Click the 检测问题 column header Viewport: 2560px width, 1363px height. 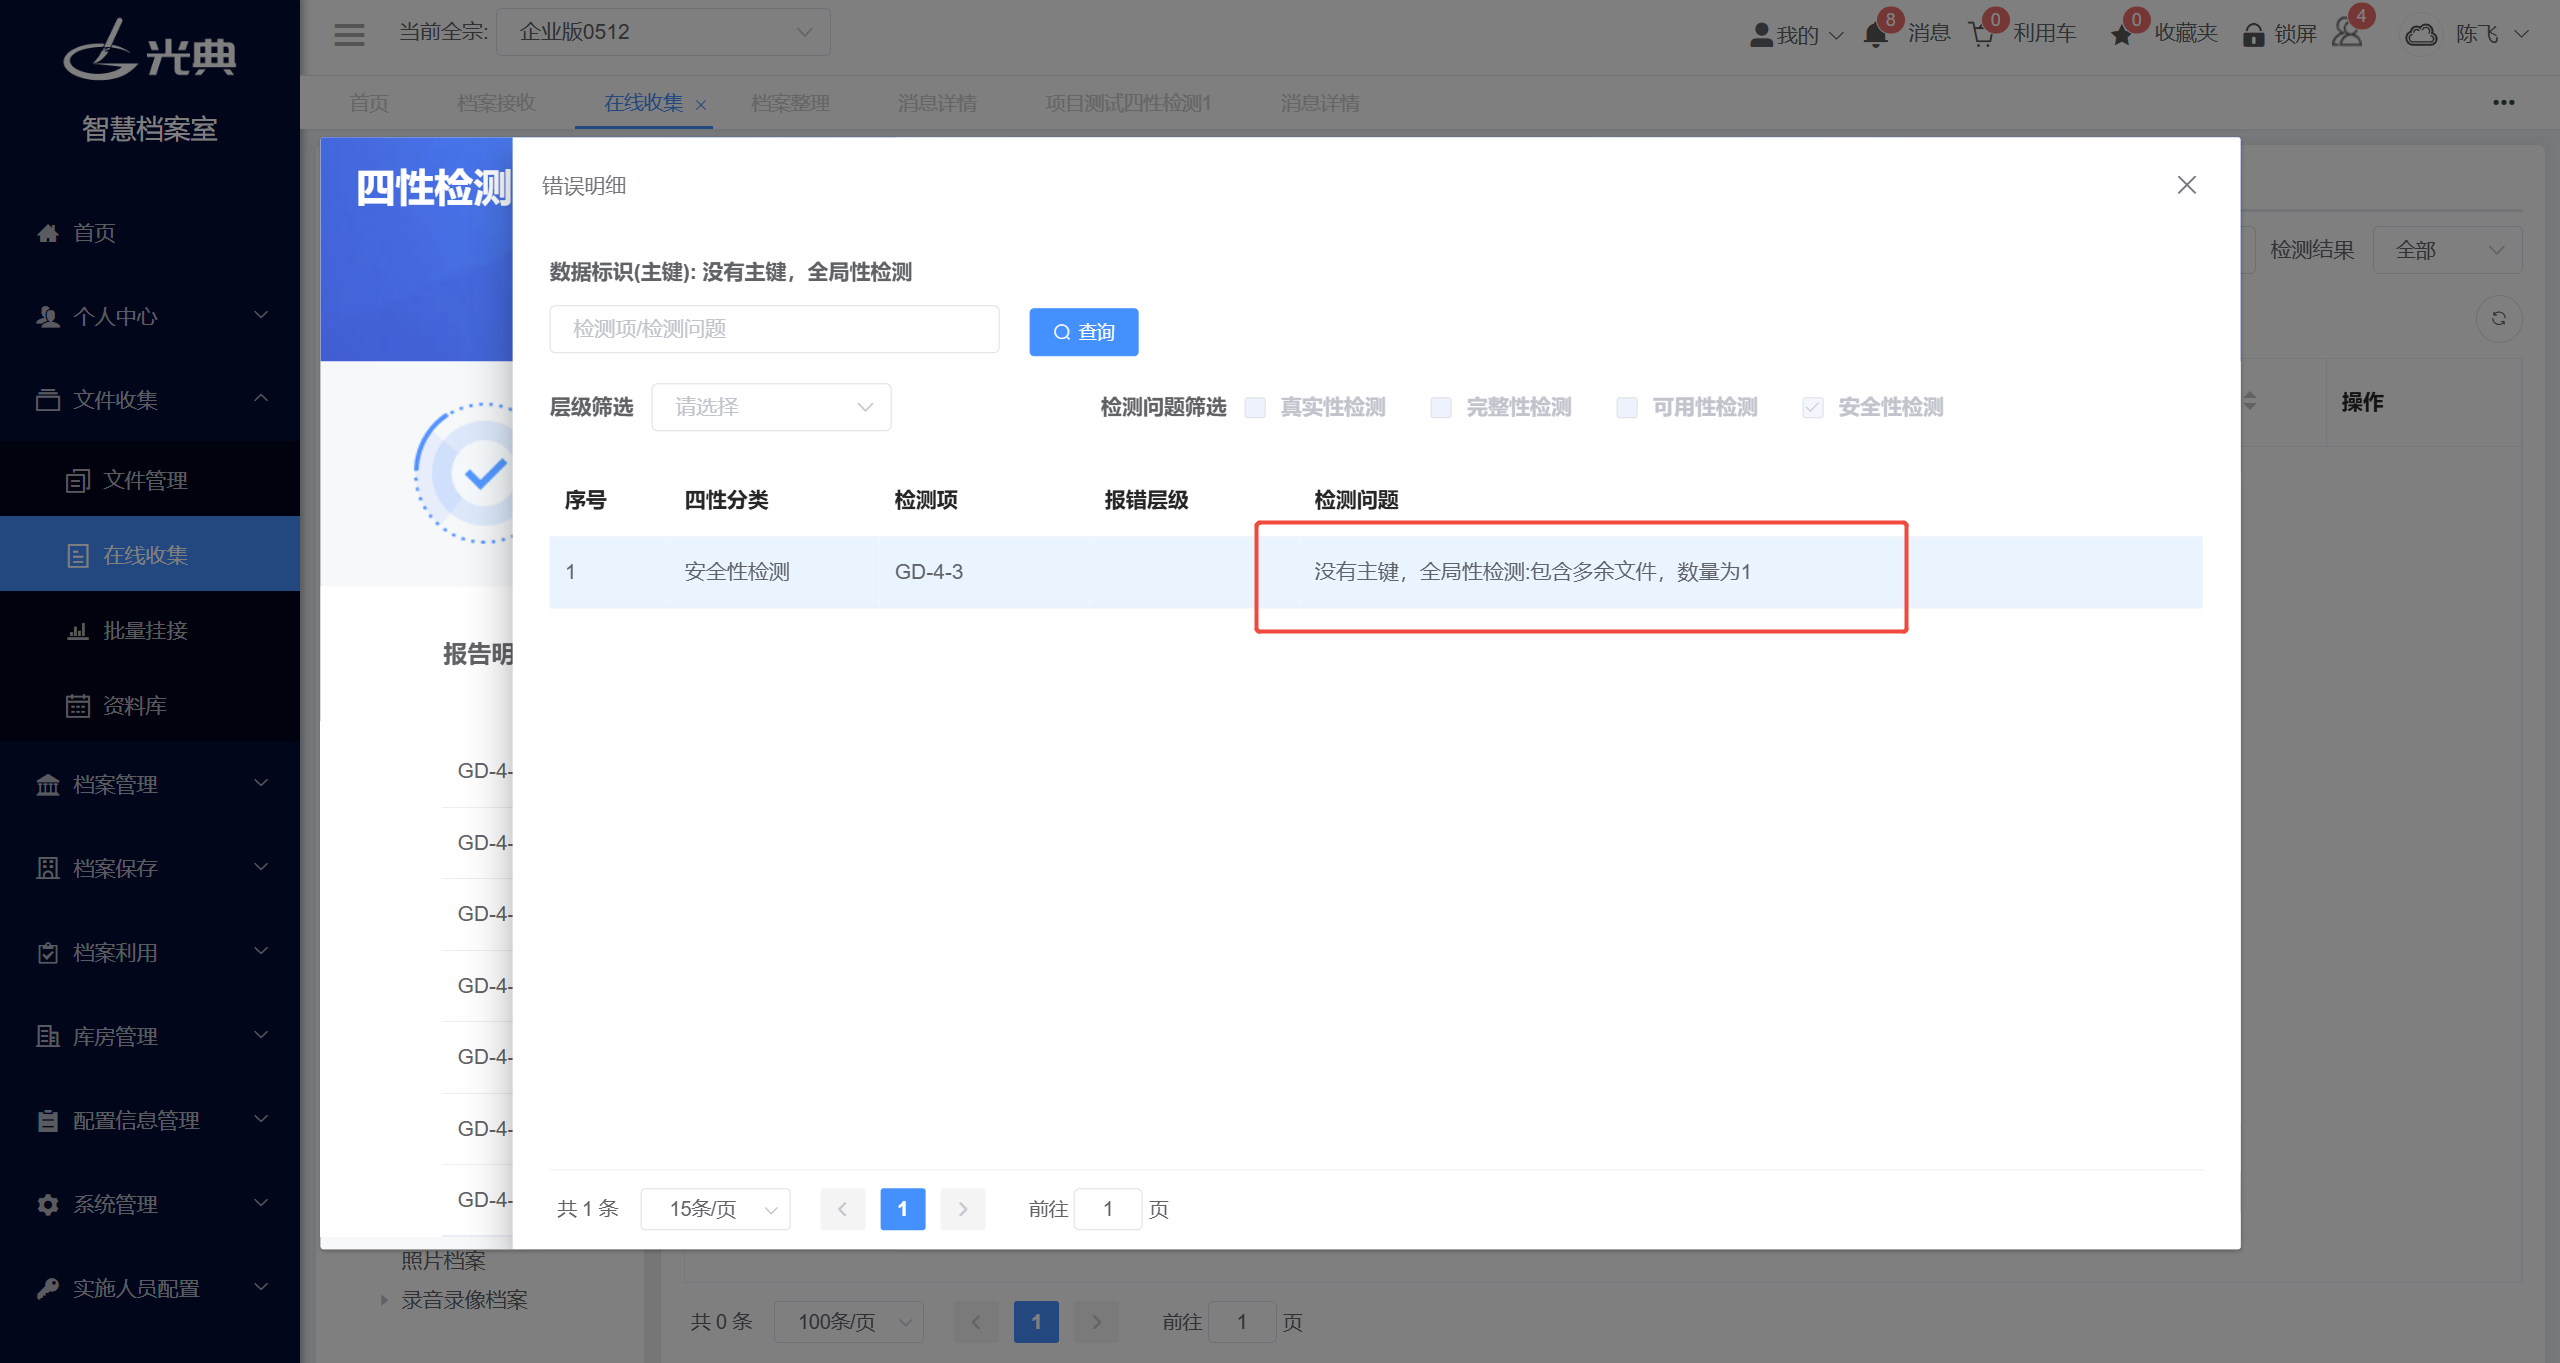1356,500
